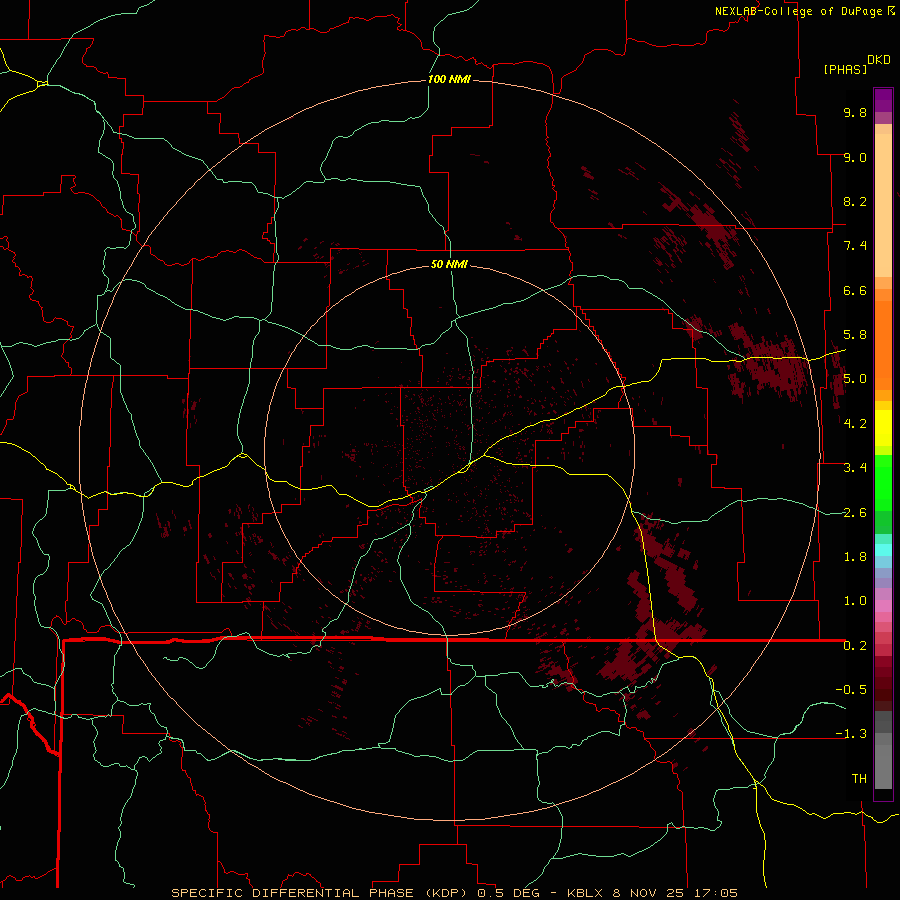Pick the orange band of the color bar
The height and width of the screenshot is (900, 900).
[x=883, y=345]
